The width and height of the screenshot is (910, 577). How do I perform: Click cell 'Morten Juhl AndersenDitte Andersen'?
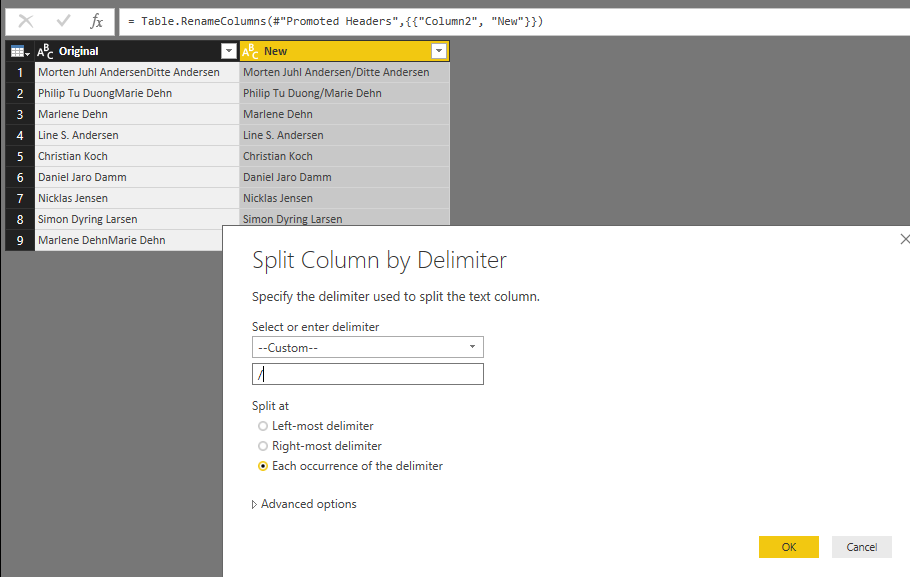137,73
